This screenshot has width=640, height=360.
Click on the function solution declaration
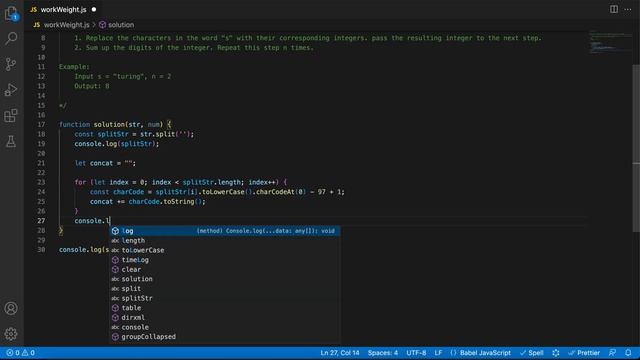115,124
